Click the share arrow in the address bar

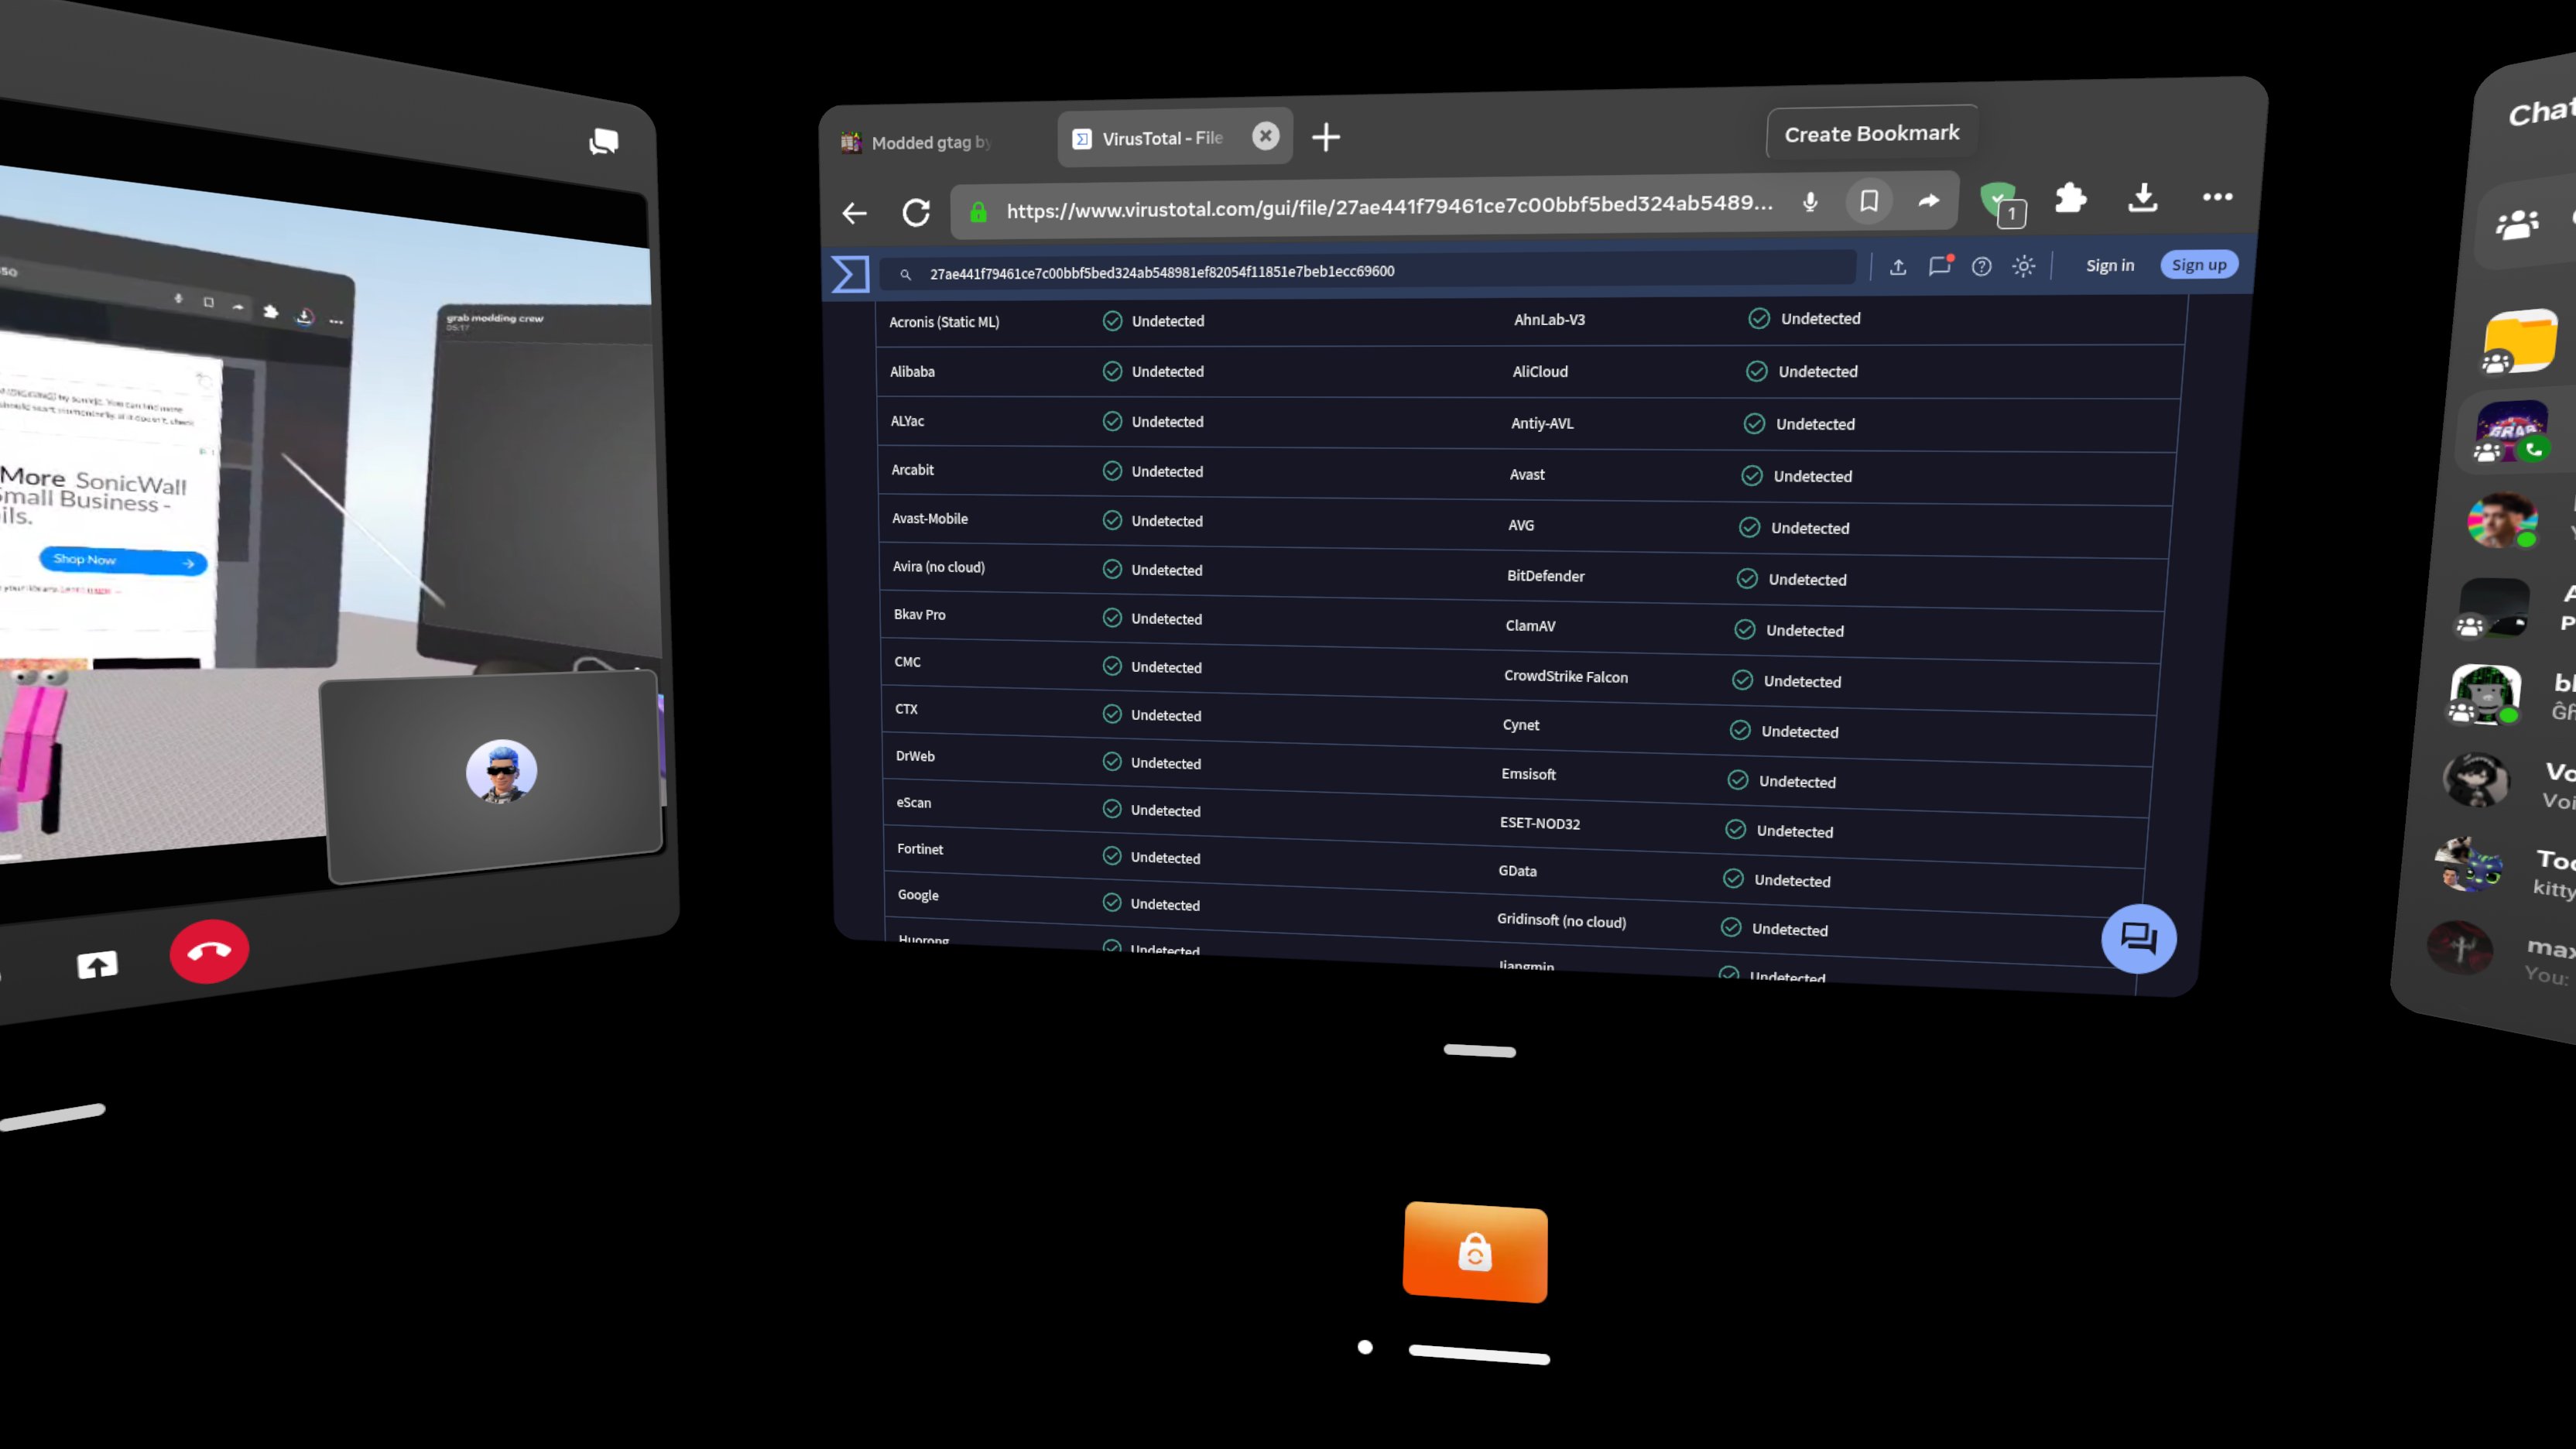(x=1929, y=200)
